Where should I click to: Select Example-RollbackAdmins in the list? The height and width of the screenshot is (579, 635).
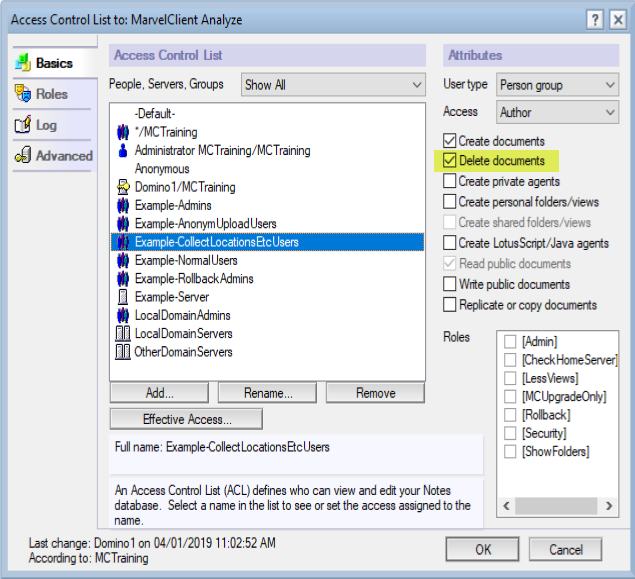[267, 279]
